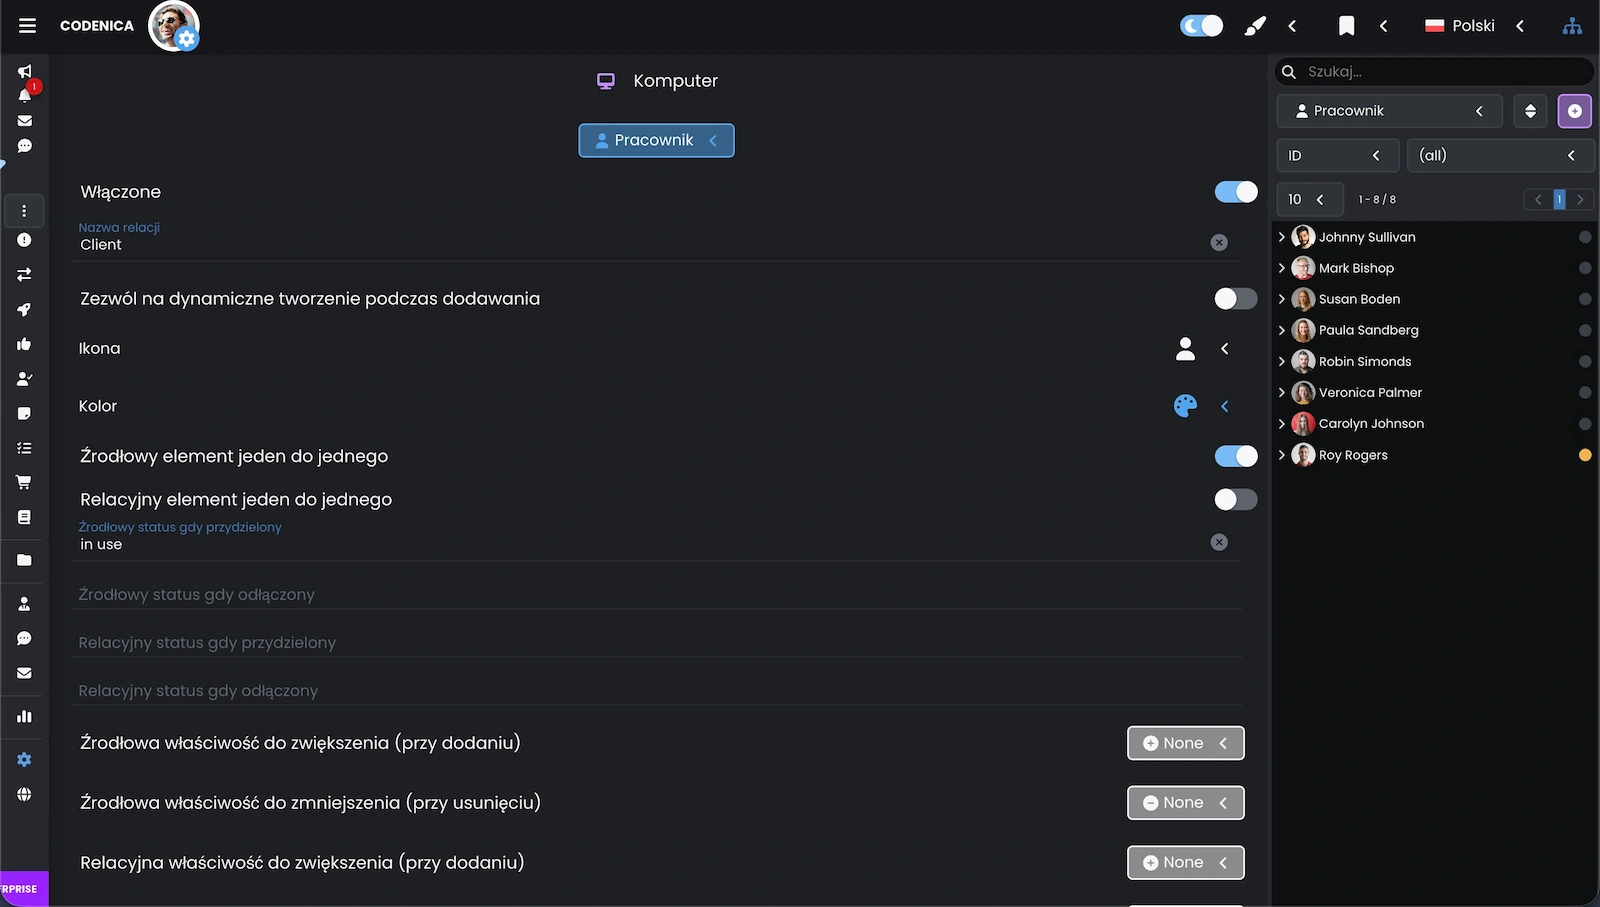Open the megaphone announcements icon in sidebar
The width and height of the screenshot is (1600, 907).
click(24, 72)
